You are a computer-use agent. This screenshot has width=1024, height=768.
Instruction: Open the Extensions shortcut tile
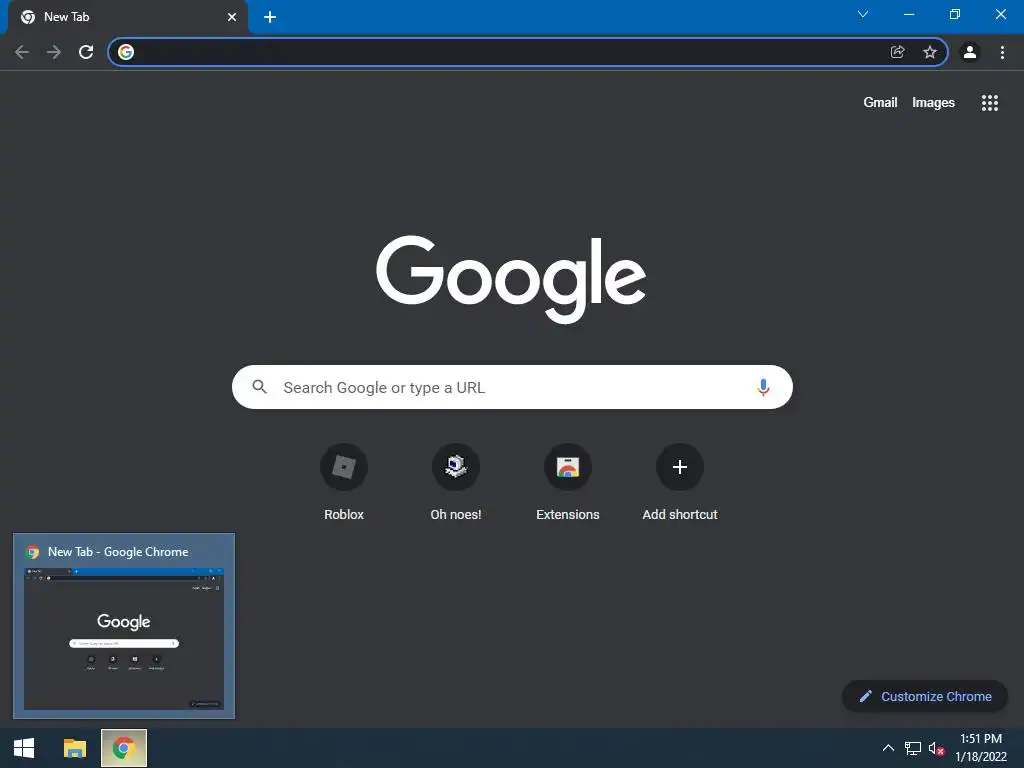click(568, 483)
